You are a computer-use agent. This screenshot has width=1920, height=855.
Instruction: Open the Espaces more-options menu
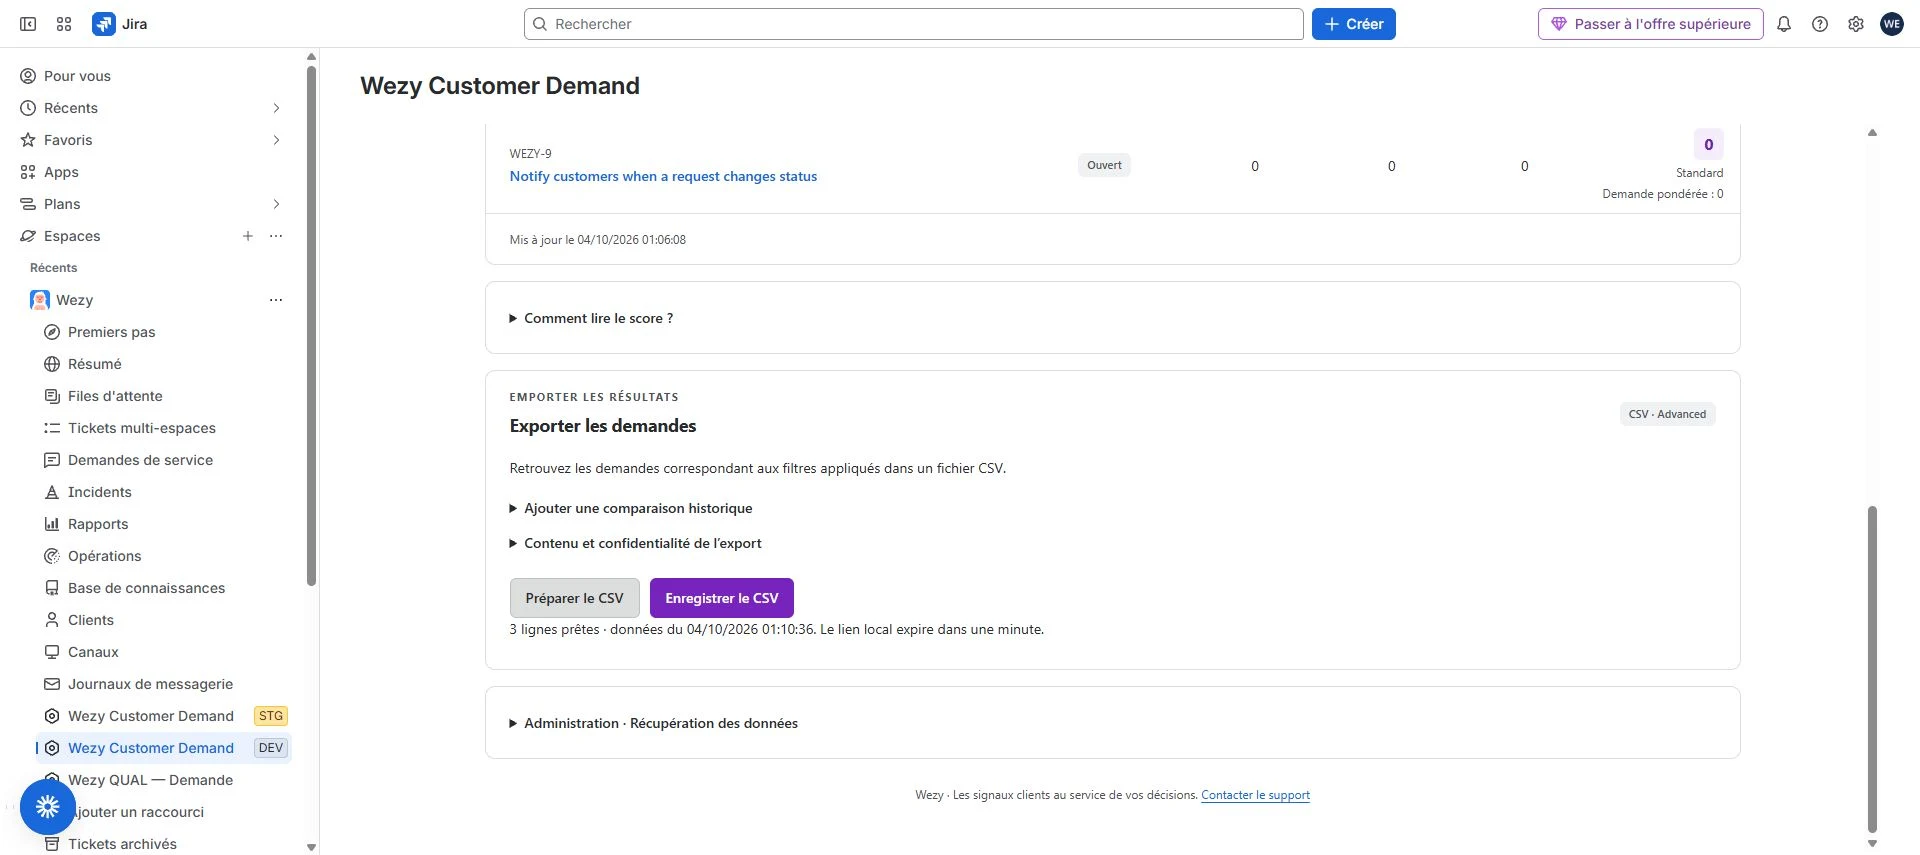click(276, 236)
